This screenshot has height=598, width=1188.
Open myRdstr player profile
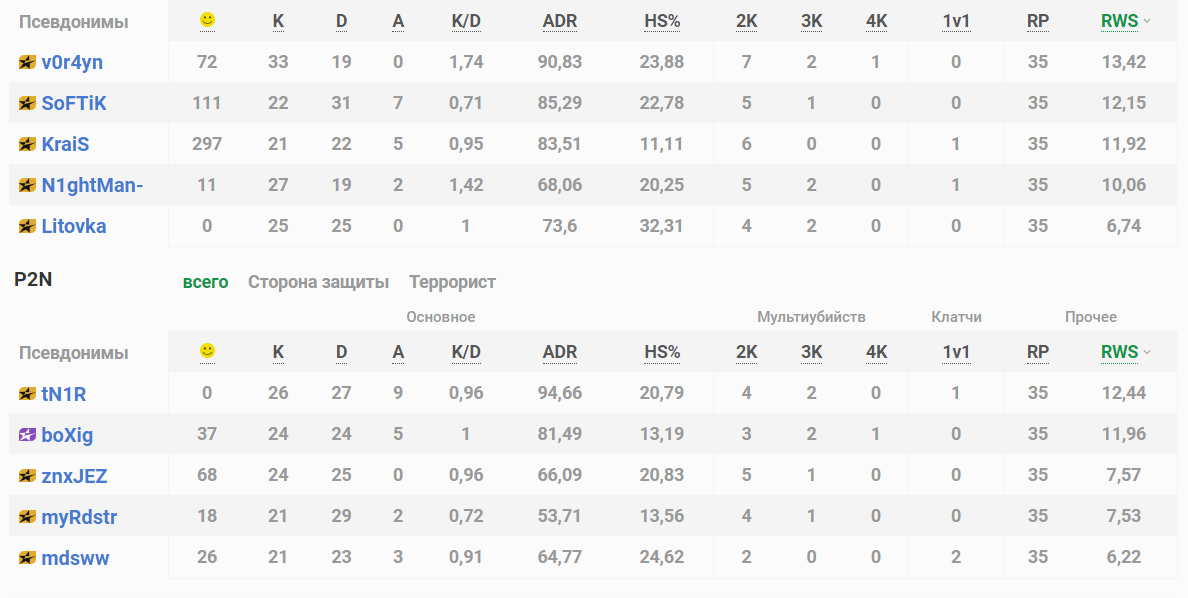(79, 517)
